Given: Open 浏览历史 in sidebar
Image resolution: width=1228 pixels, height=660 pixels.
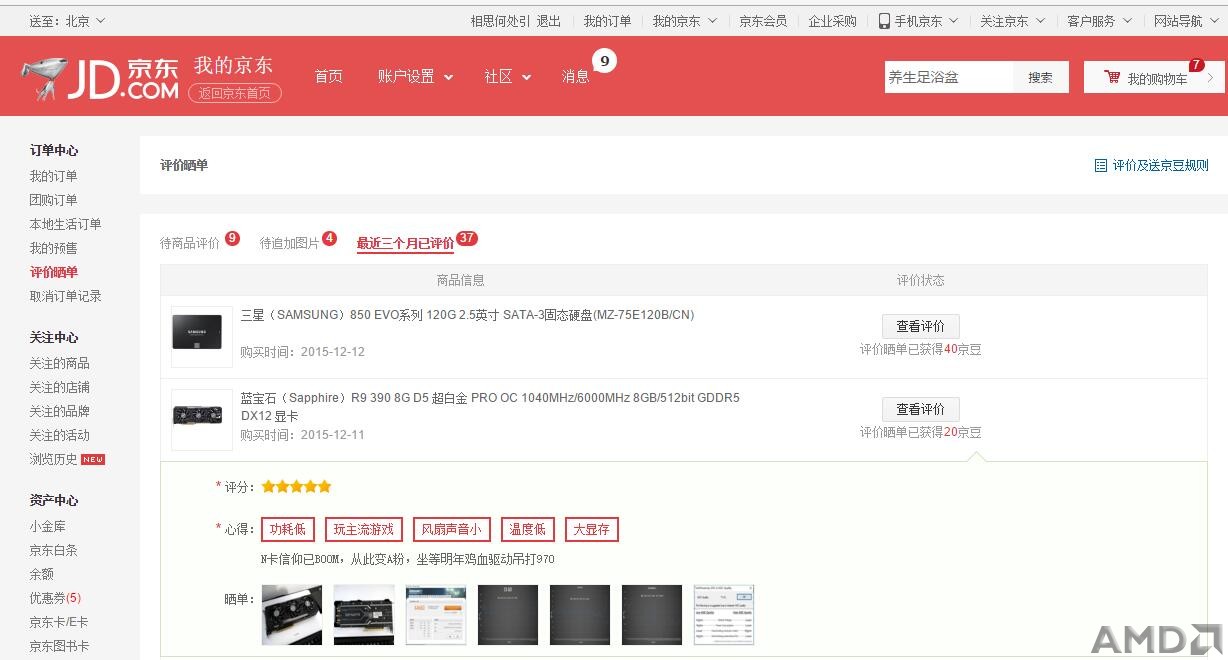Looking at the screenshot, I should (x=53, y=459).
